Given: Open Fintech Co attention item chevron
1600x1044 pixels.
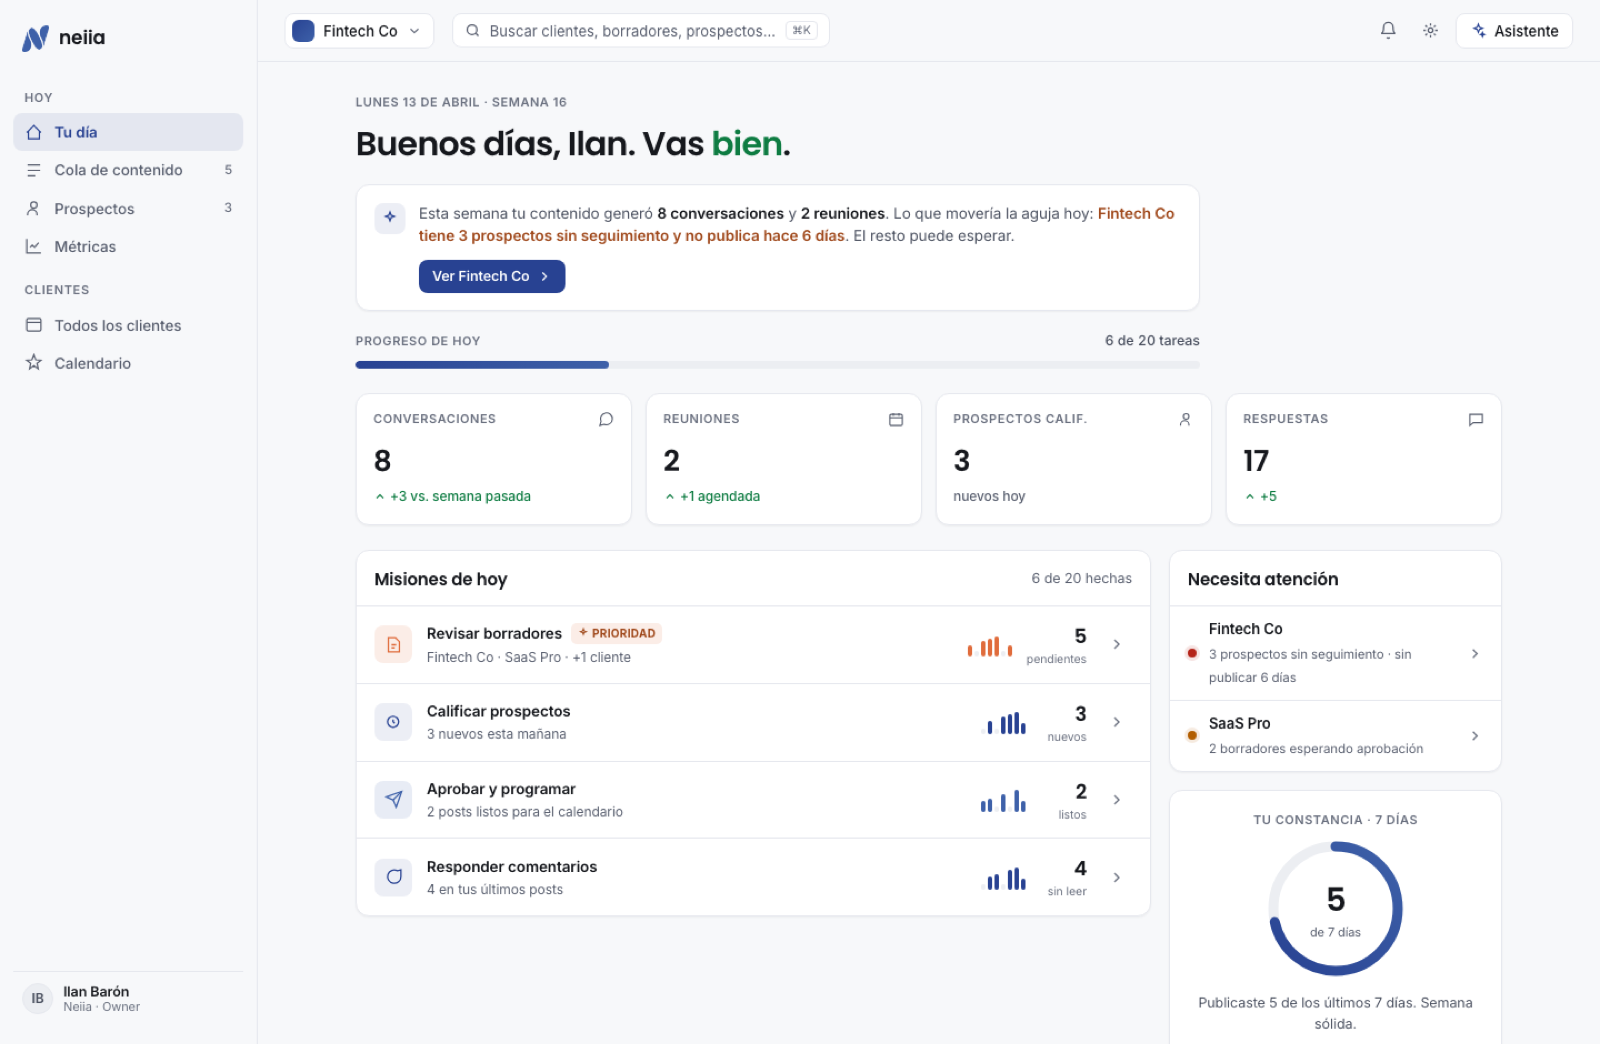Looking at the screenshot, I should pyautogui.click(x=1475, y=653).
